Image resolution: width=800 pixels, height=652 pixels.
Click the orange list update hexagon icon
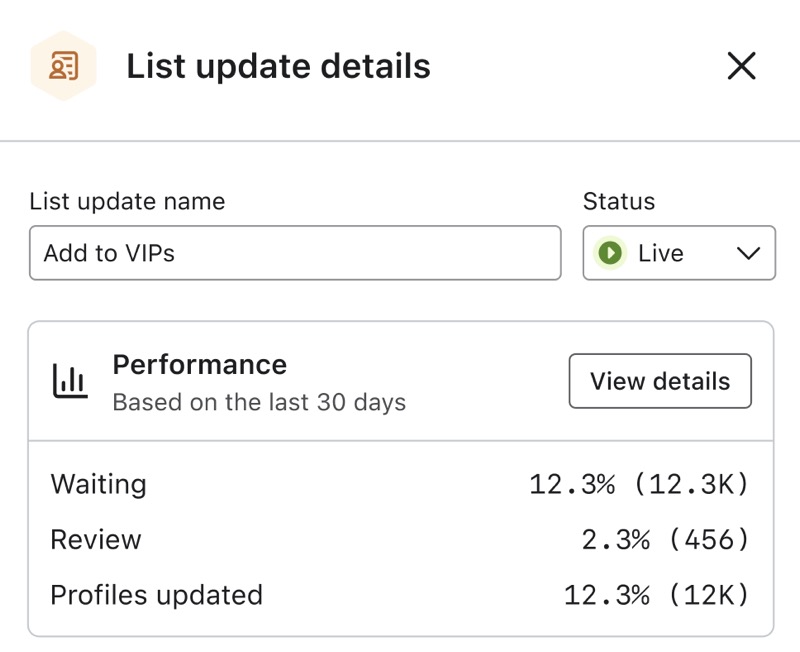(63, 67)
